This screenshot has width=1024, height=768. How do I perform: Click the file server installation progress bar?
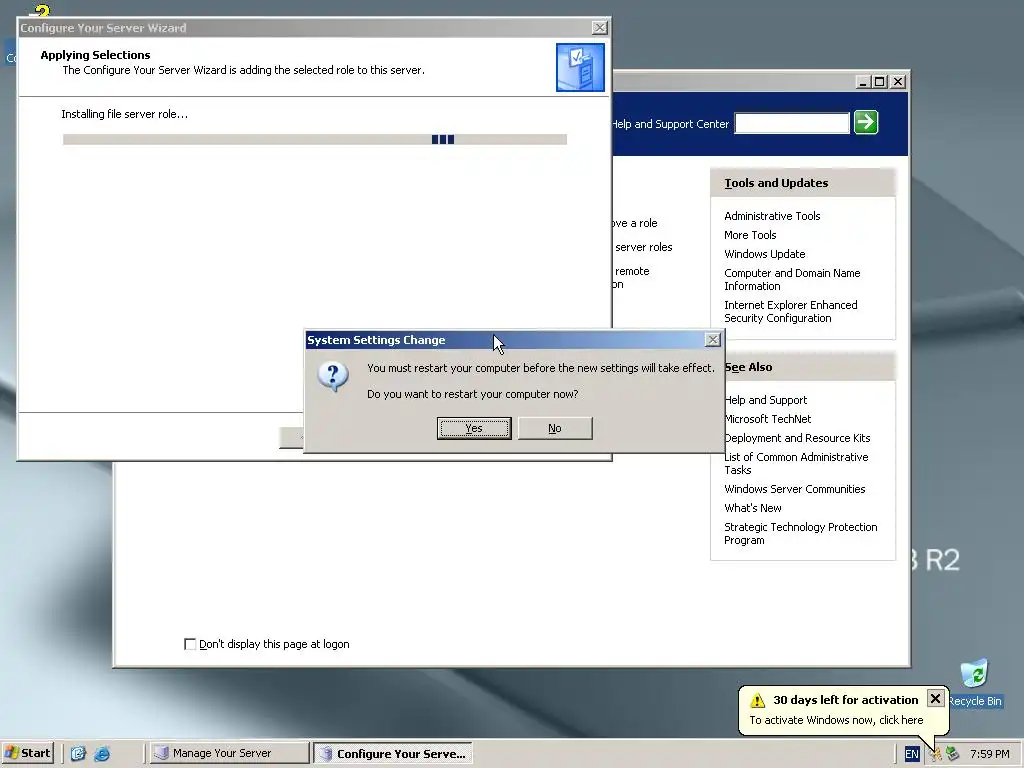[315, 139]
